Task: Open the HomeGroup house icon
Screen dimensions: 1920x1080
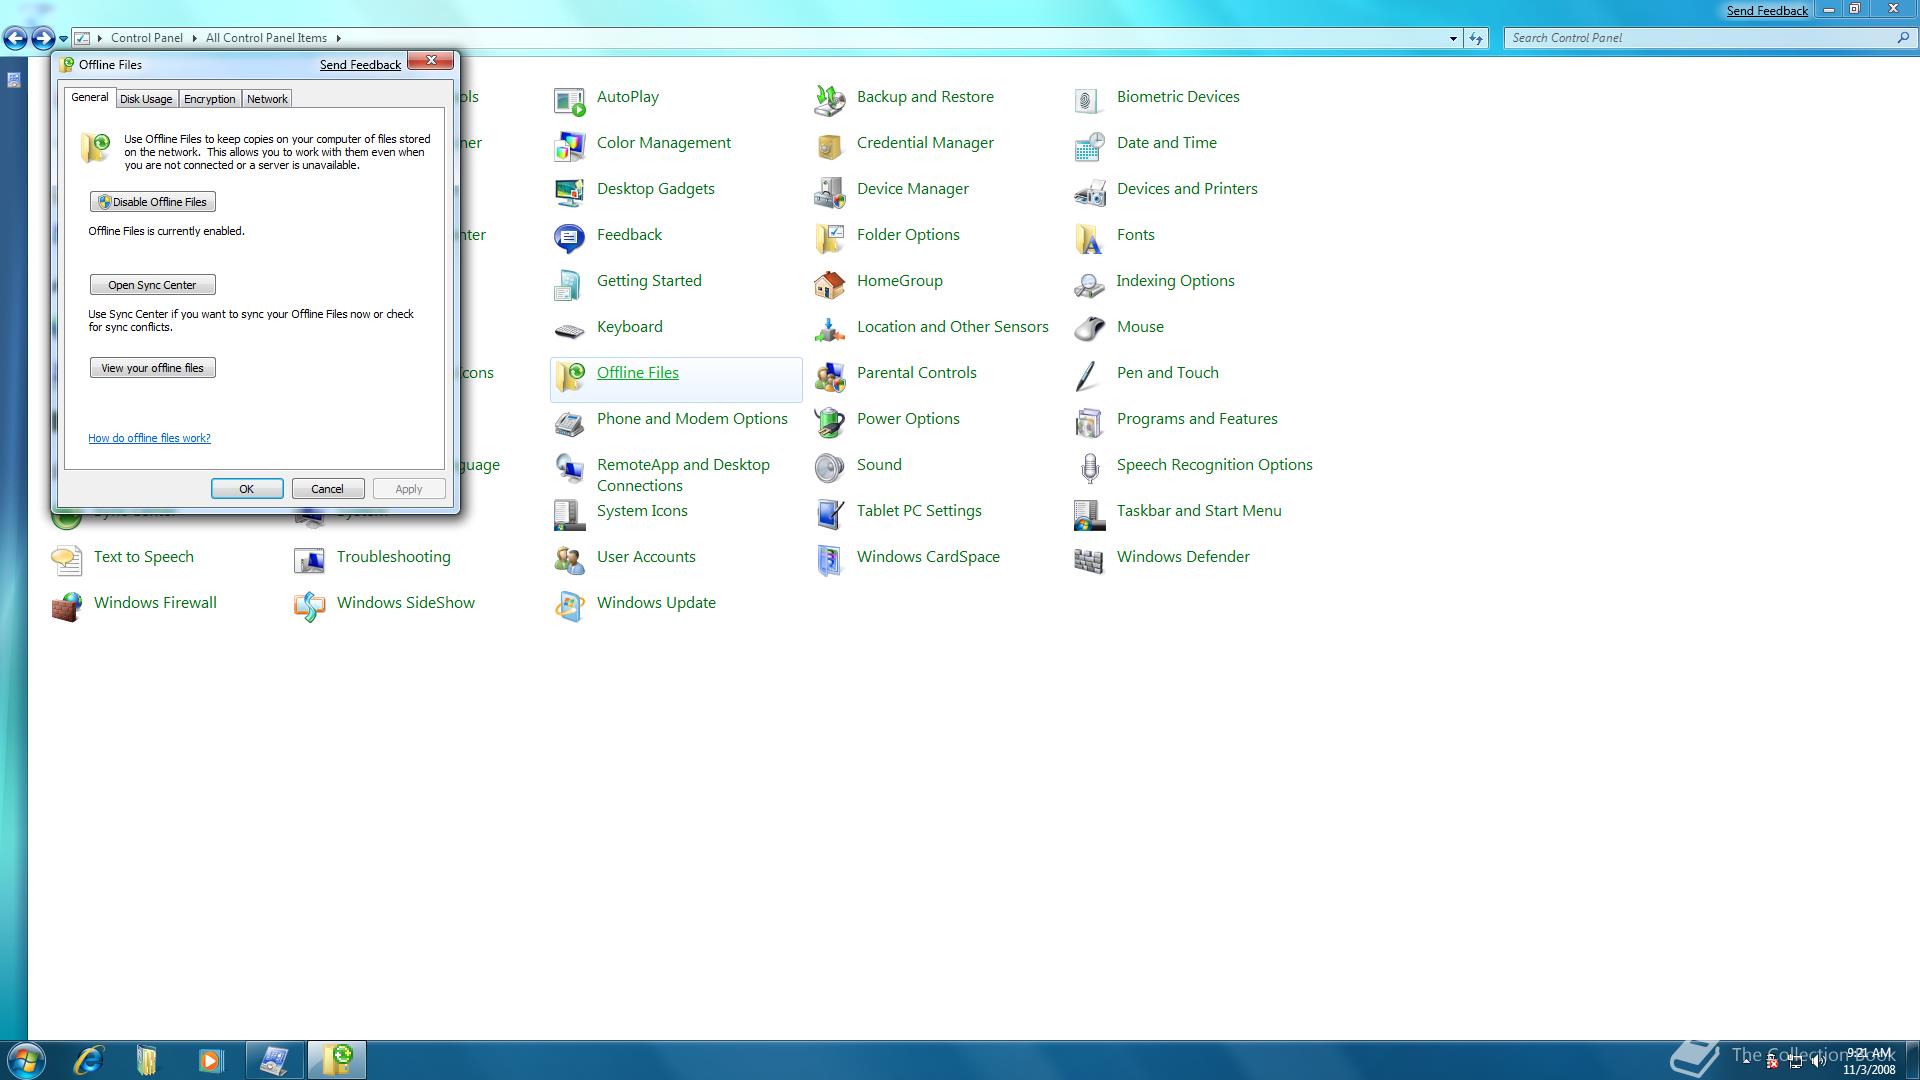Action: pyautogui.click(x=829, y=283)
